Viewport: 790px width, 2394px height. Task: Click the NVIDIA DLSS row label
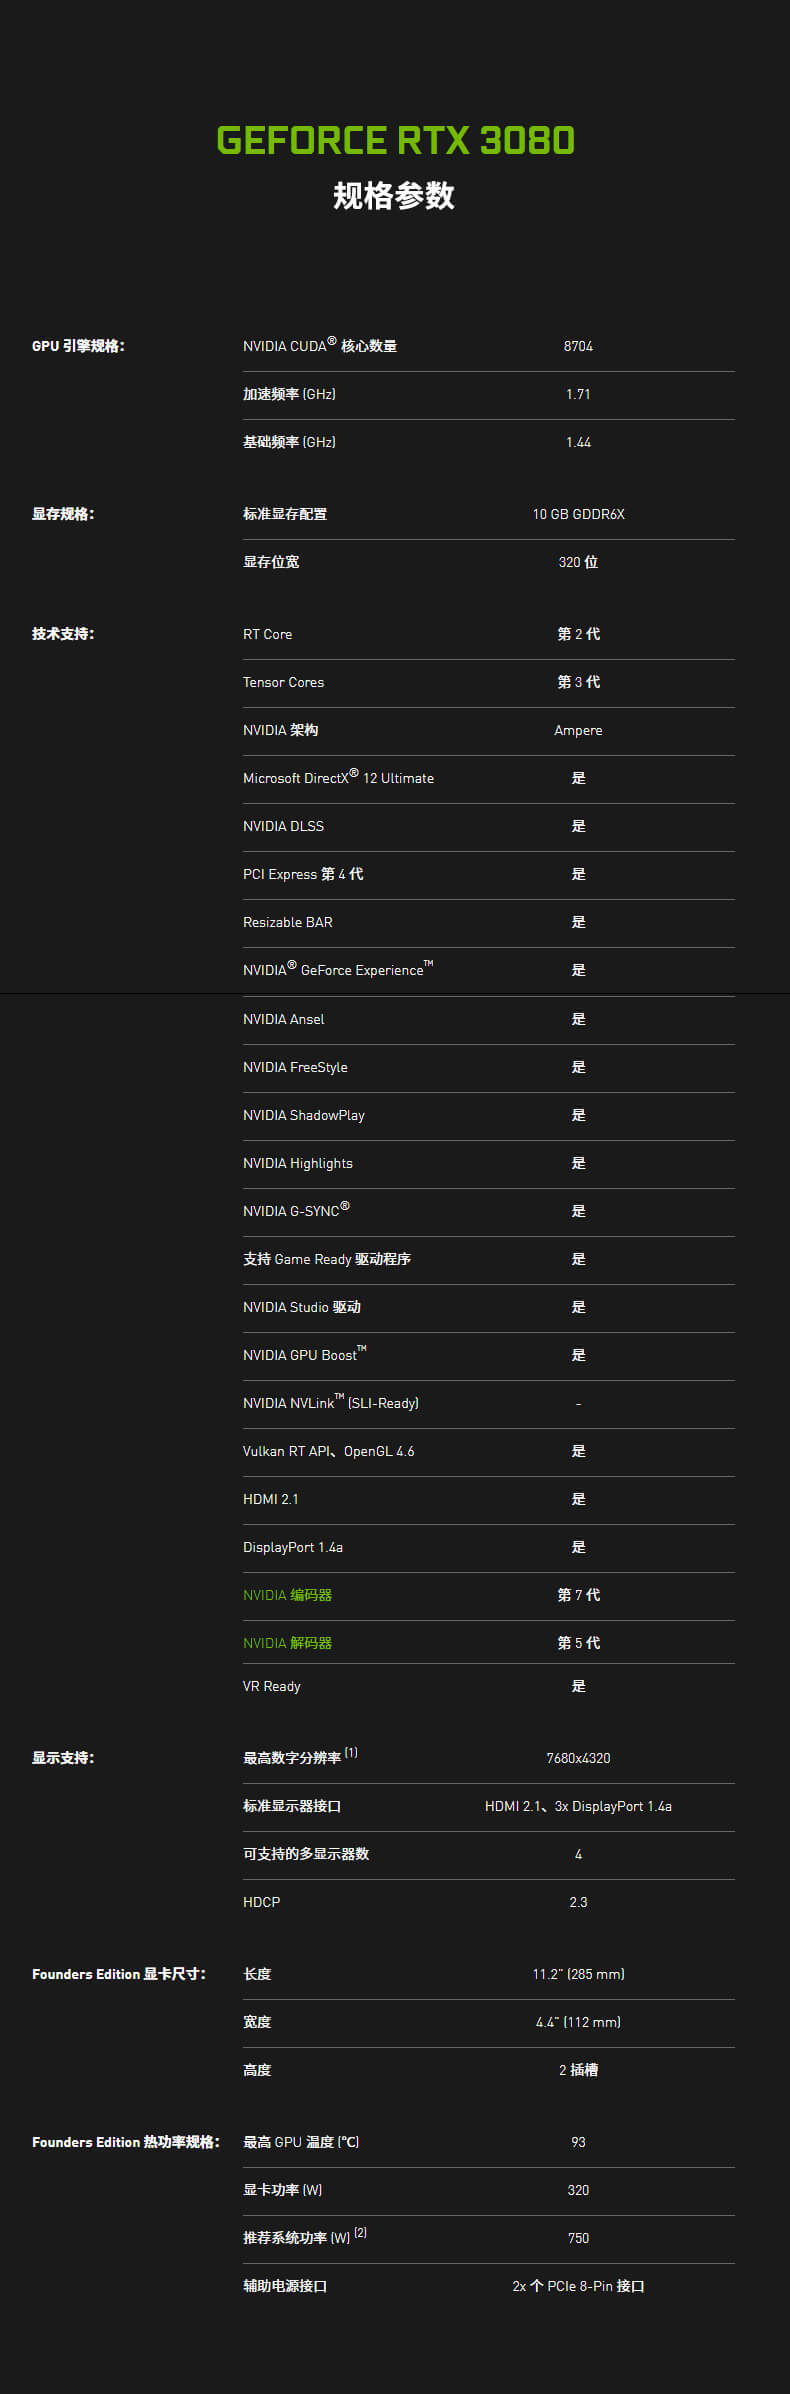[283, 826]
